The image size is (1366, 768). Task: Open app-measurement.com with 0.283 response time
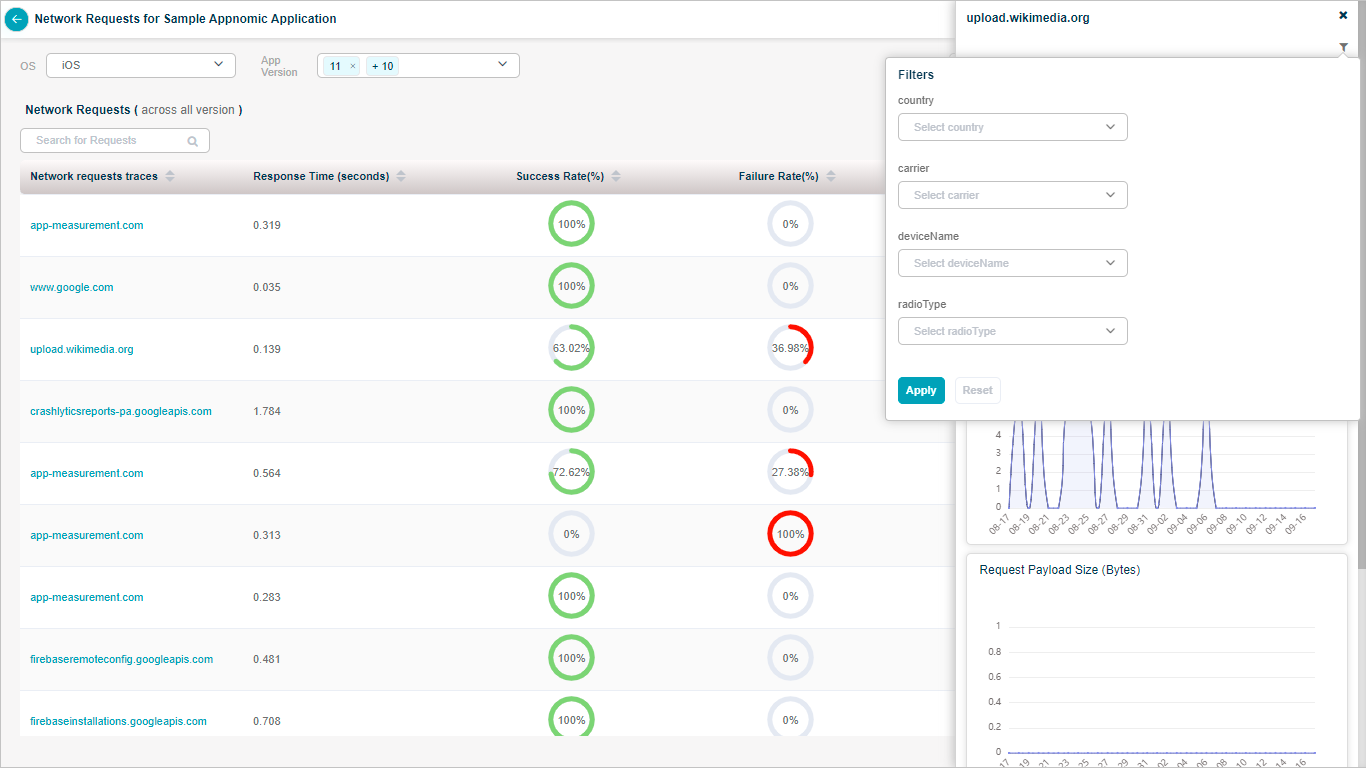87,597
